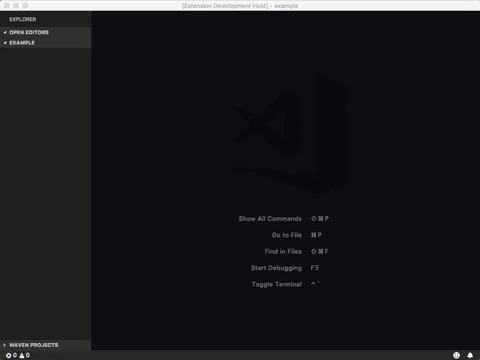Click Go to File hint text
The image size is (480, 360).
point(287,235)
